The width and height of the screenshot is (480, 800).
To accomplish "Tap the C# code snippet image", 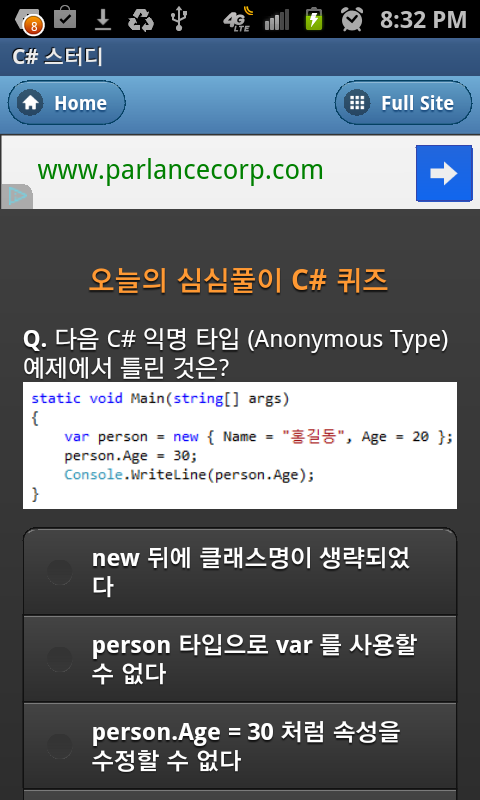I will coord(240,445).
